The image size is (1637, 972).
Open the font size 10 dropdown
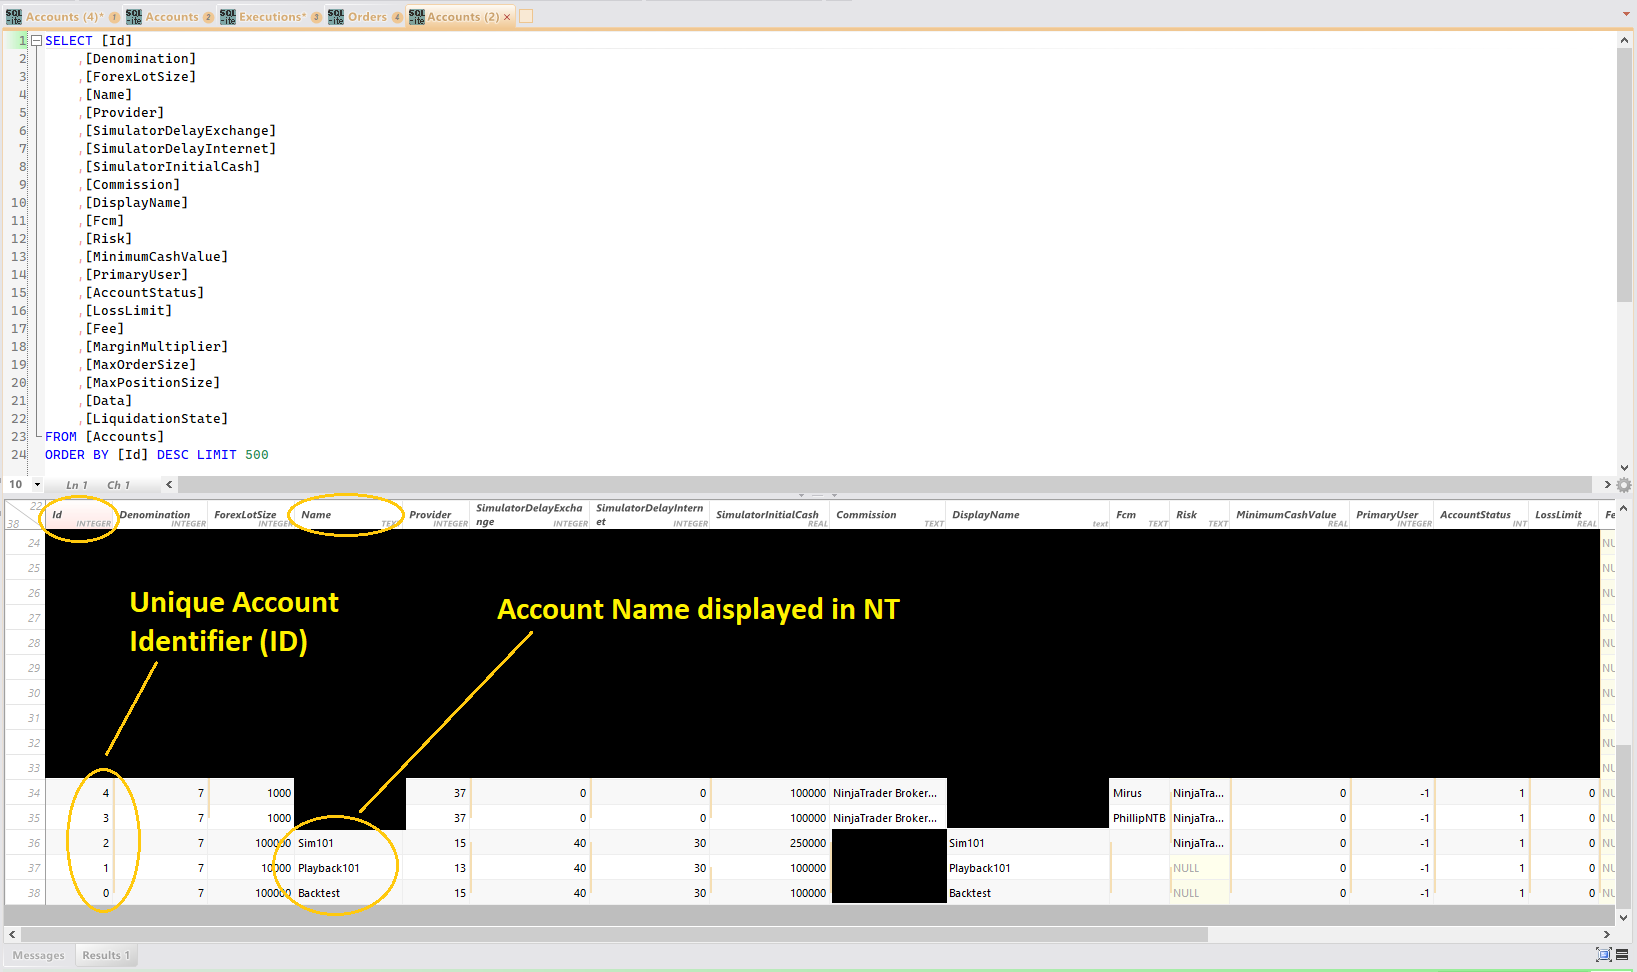coord(37,485)
